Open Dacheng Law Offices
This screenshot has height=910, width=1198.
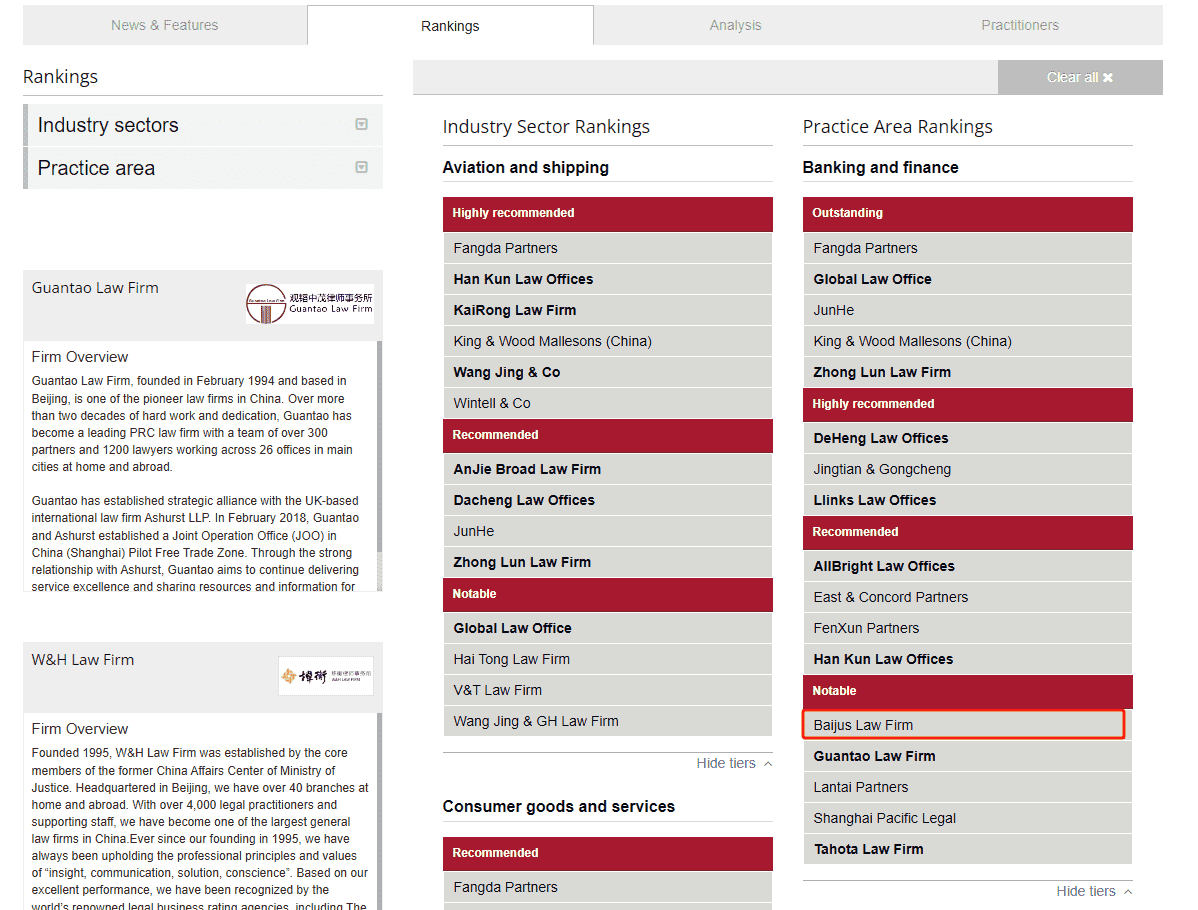pos(607,500)
